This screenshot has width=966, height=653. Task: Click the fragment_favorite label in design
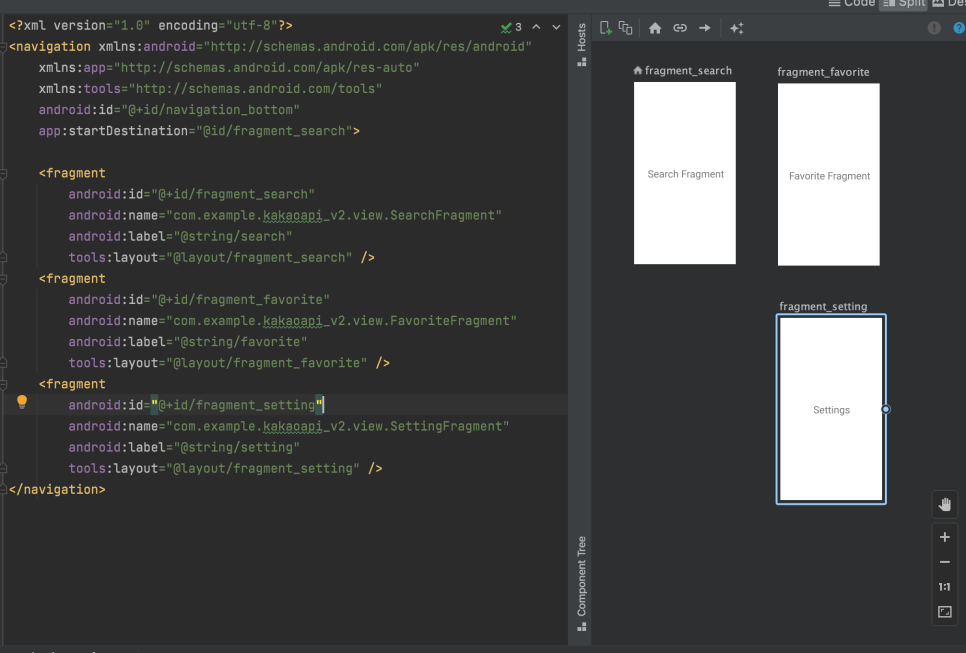coord(823,72)
